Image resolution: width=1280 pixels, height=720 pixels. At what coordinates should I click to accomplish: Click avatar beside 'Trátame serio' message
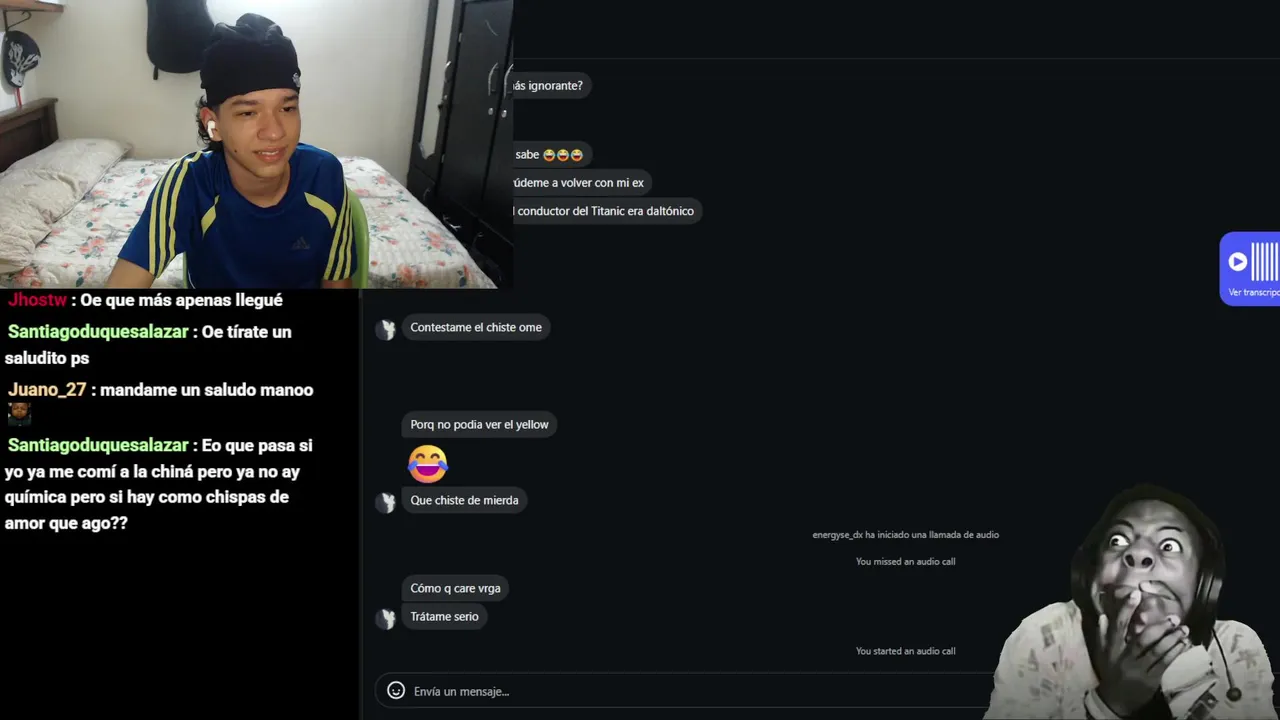[386, 619]
